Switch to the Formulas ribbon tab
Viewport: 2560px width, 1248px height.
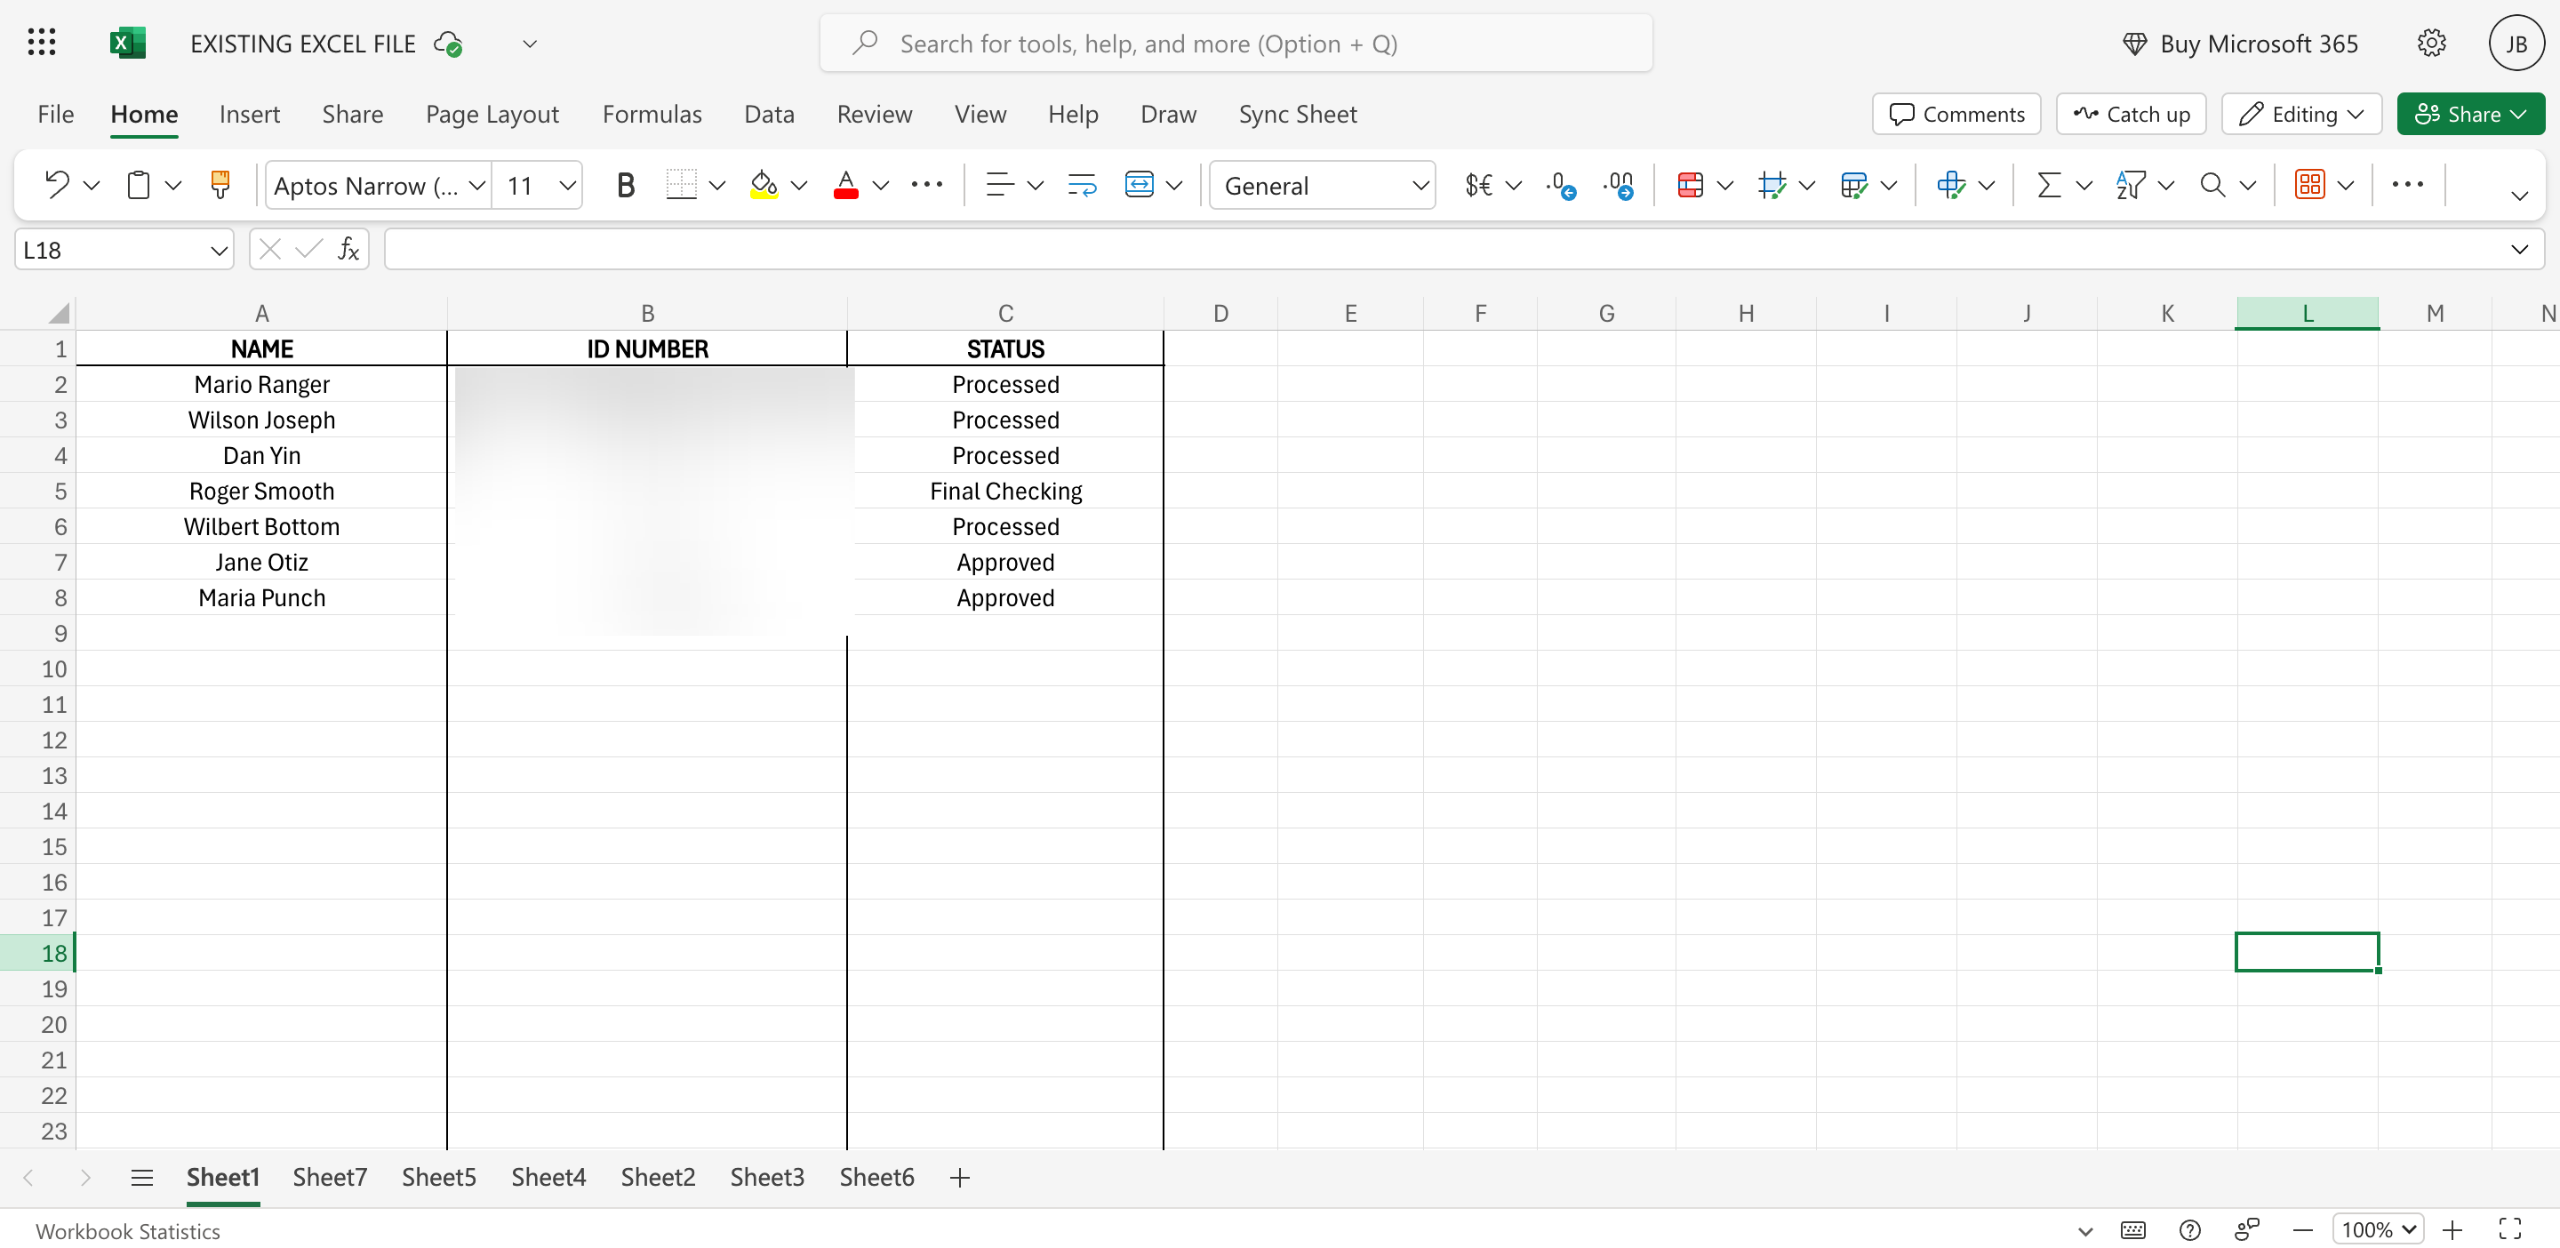tap(652, 114)
